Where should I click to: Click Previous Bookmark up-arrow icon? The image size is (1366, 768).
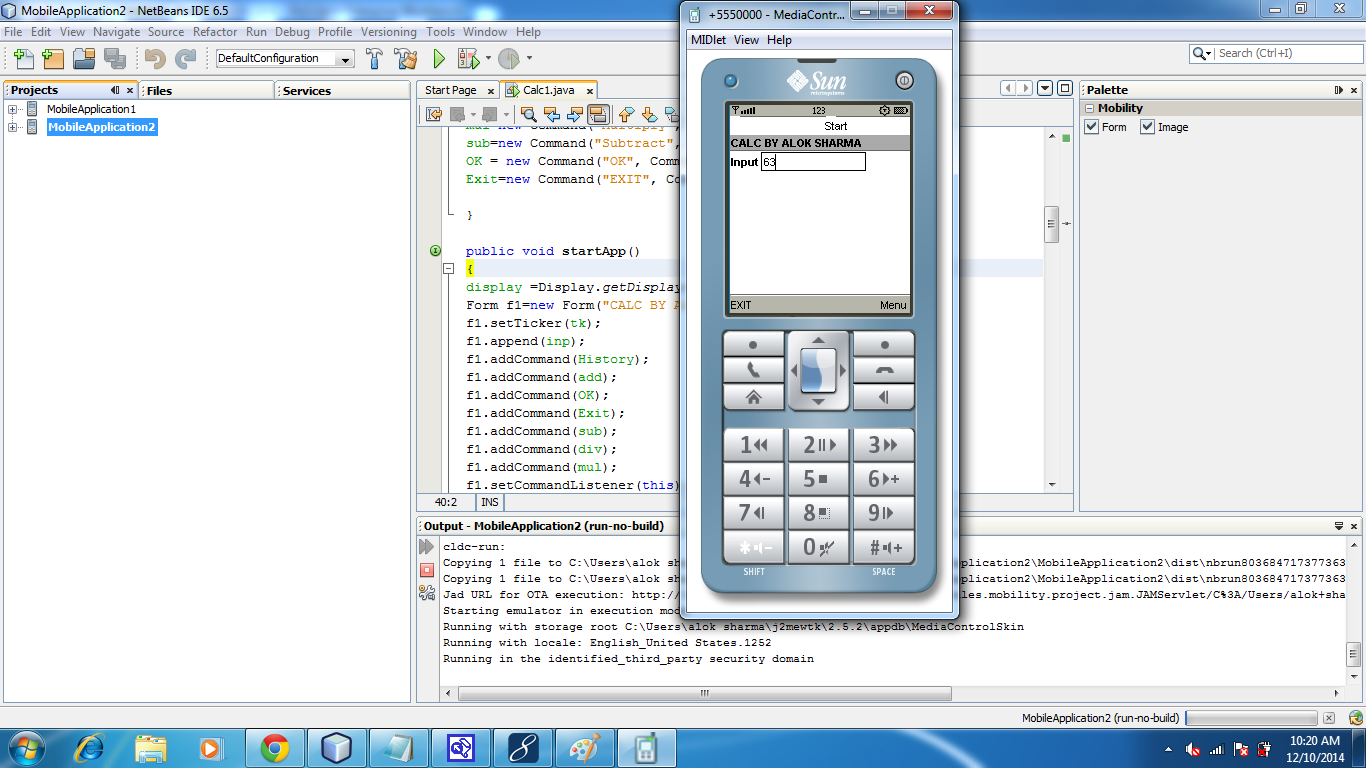[x=627, y=114]
